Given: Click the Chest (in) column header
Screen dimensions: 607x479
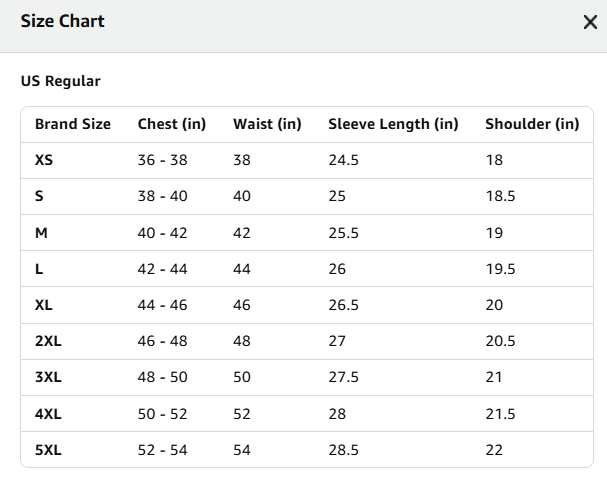Looking at the screenshot, I should [x=172, y=124].
